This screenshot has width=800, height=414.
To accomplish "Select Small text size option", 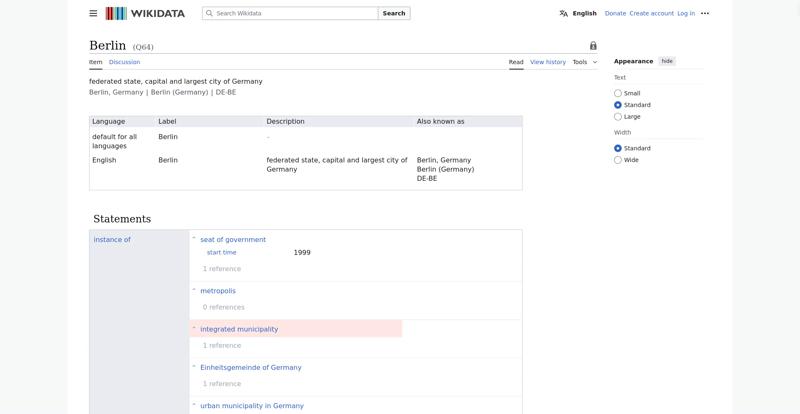I will tap(618, 93).
